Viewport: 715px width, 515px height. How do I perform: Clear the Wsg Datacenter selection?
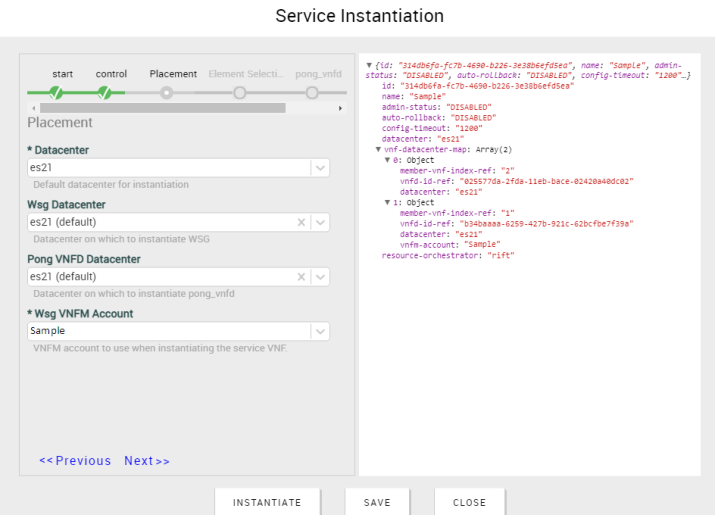pyautogui.click(x=301, y=222)
